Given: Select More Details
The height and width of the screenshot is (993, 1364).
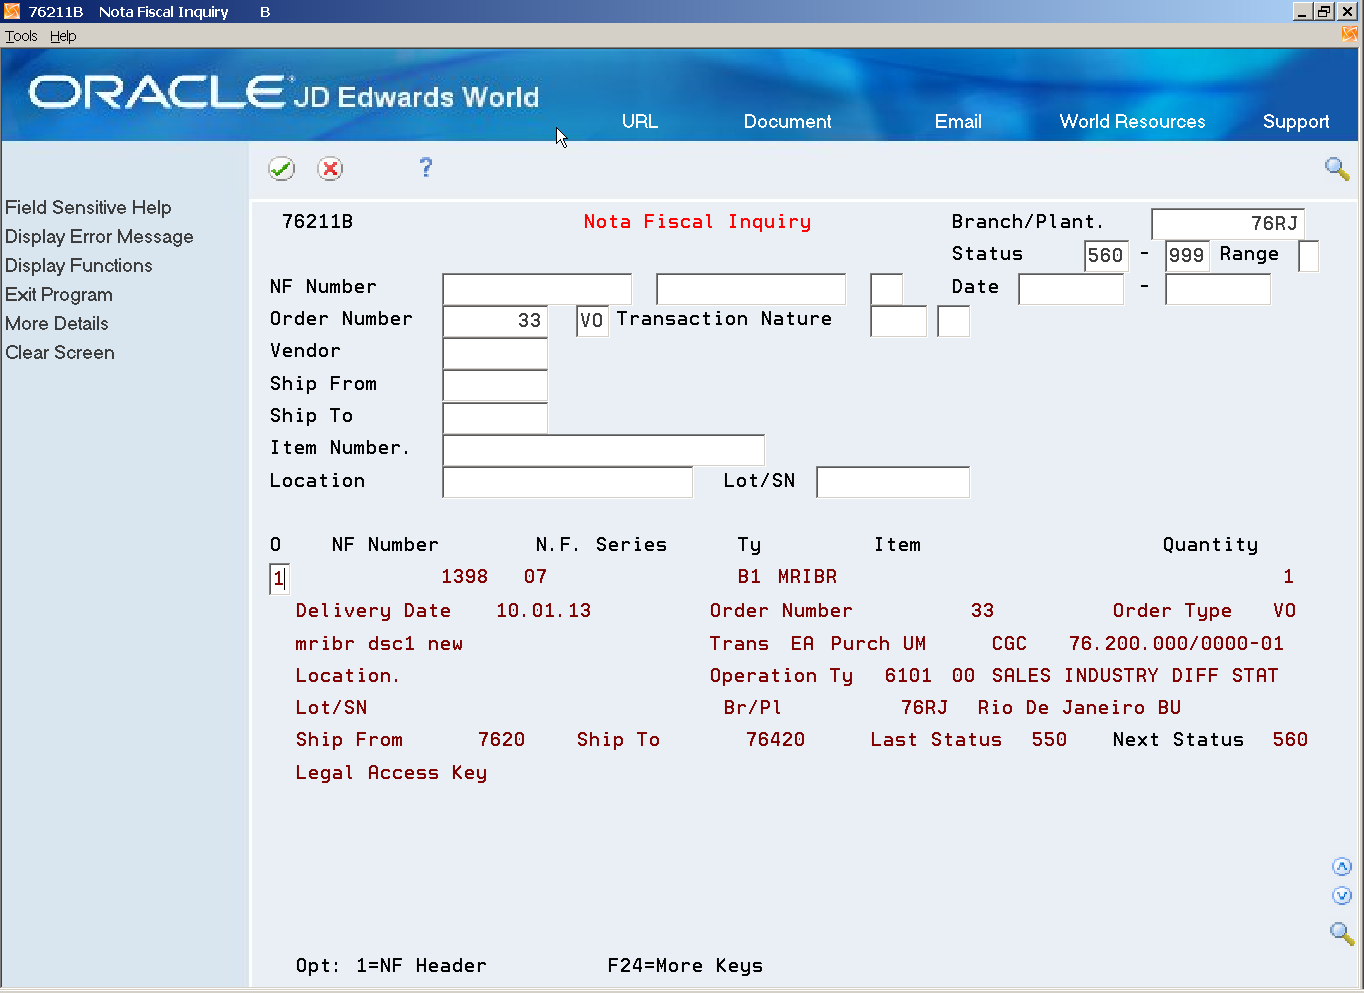Looking at the screenshot, I should point(57,323).
